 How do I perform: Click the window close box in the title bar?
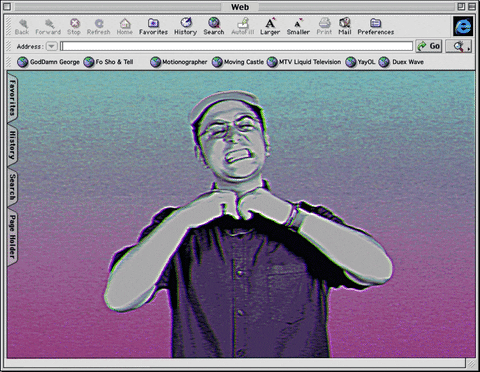tap(7, 6)
